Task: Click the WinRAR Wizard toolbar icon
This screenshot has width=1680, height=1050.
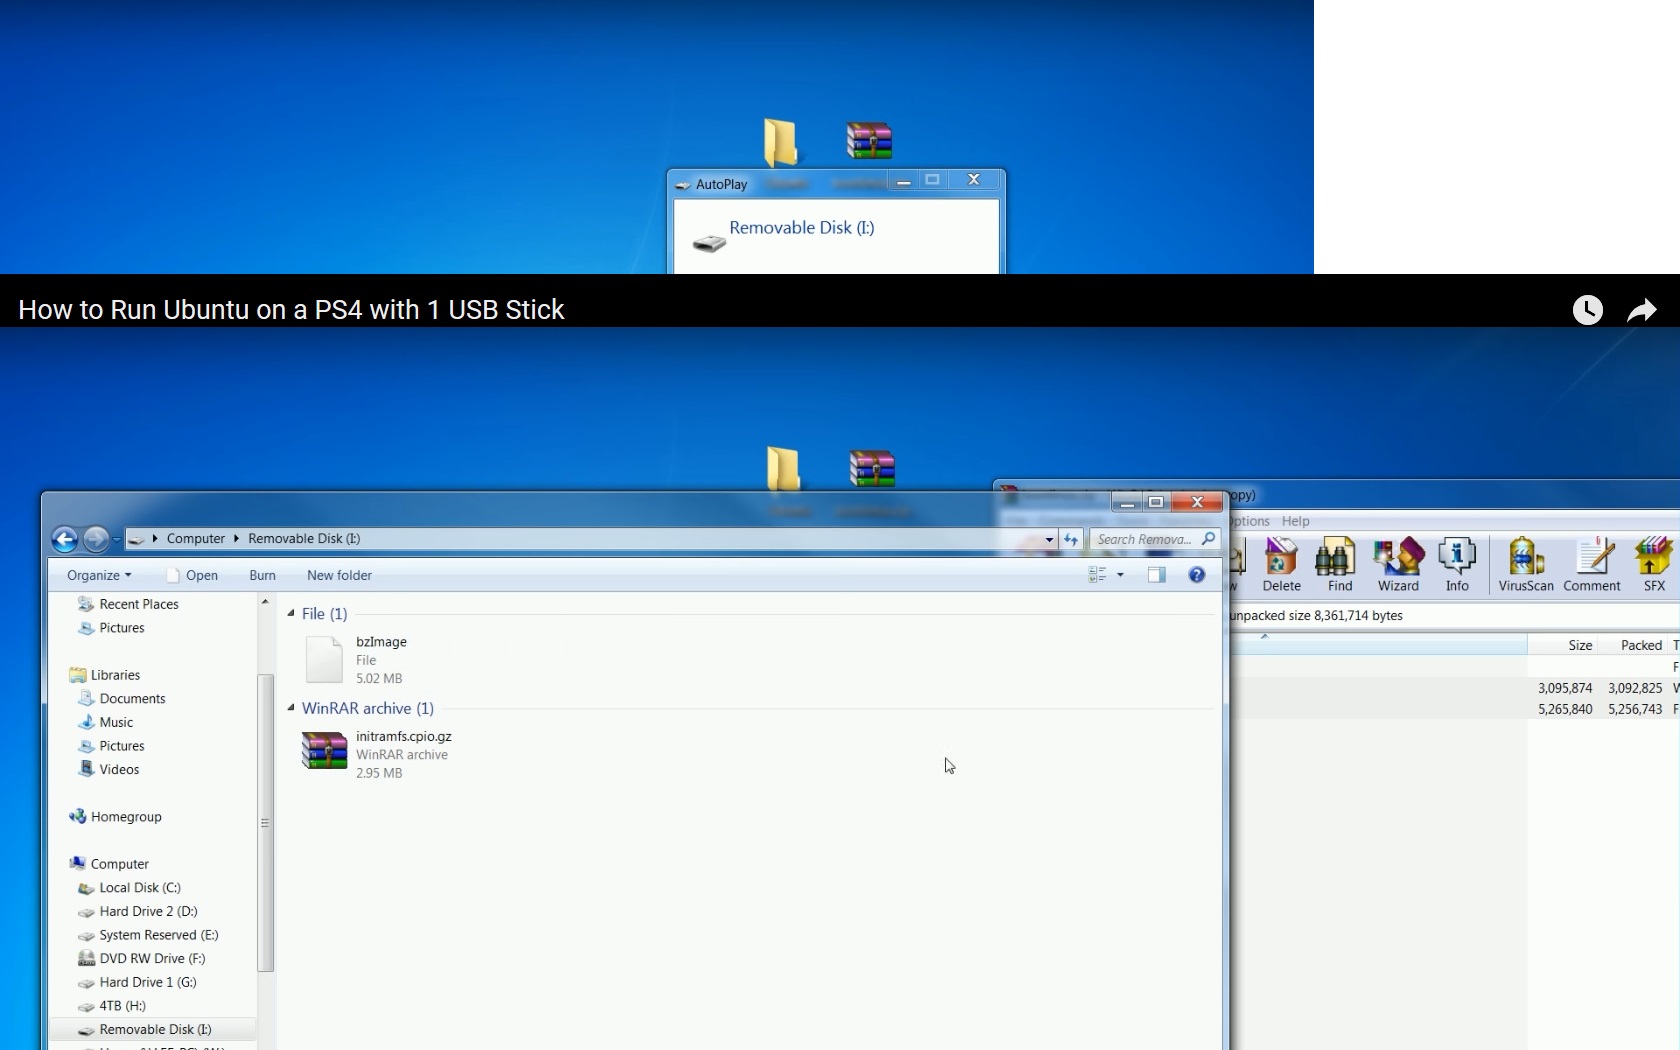Action: click(1398, 565)
